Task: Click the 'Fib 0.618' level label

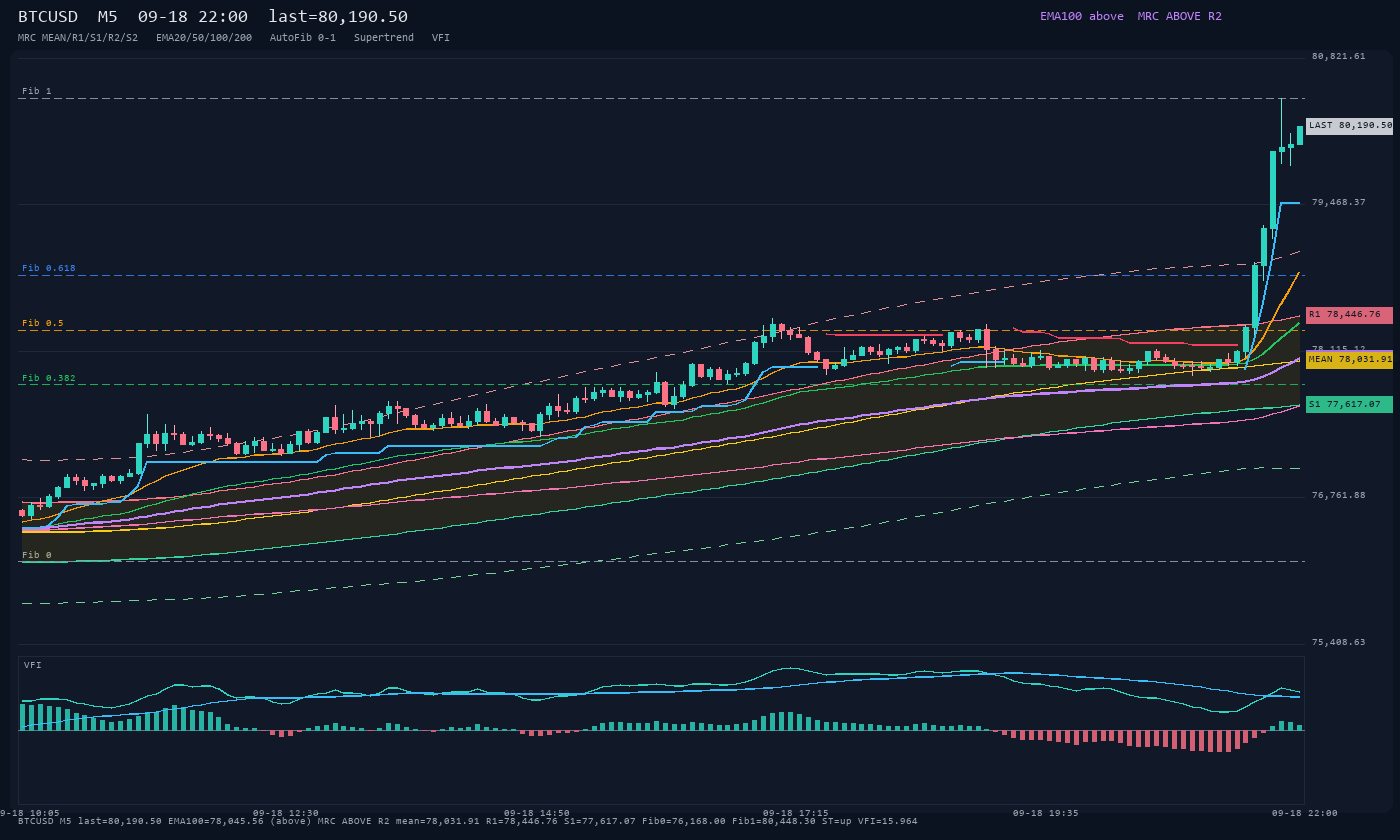Action: (49, 268)
